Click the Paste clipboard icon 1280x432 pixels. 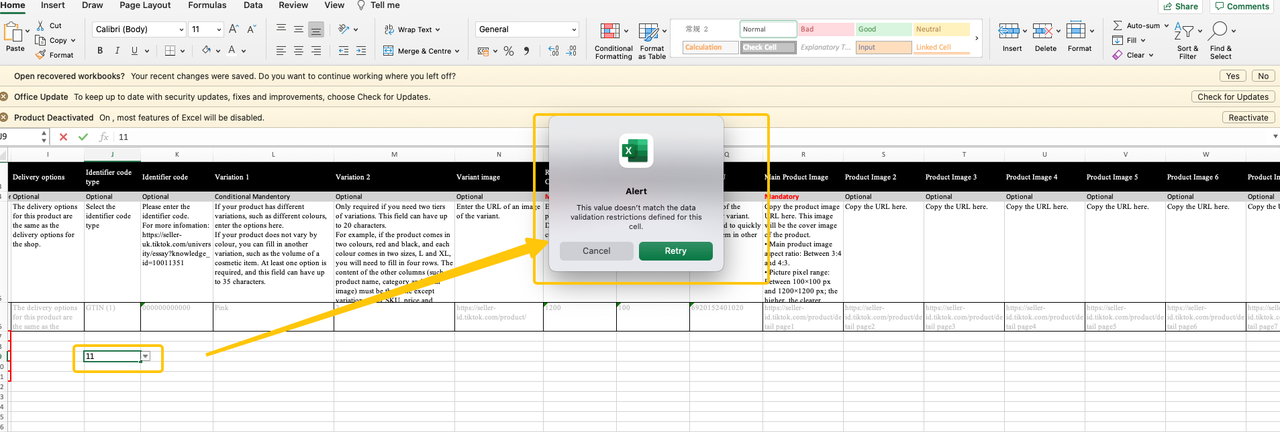pos(15,33)
